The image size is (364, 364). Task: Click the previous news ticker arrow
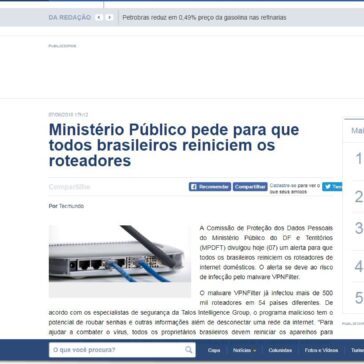[99, 18]
